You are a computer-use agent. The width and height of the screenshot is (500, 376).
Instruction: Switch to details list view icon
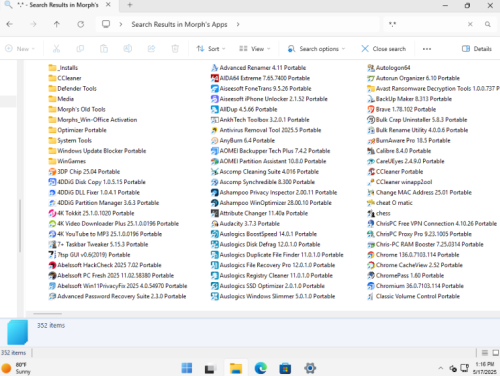[x=485, y=352]
